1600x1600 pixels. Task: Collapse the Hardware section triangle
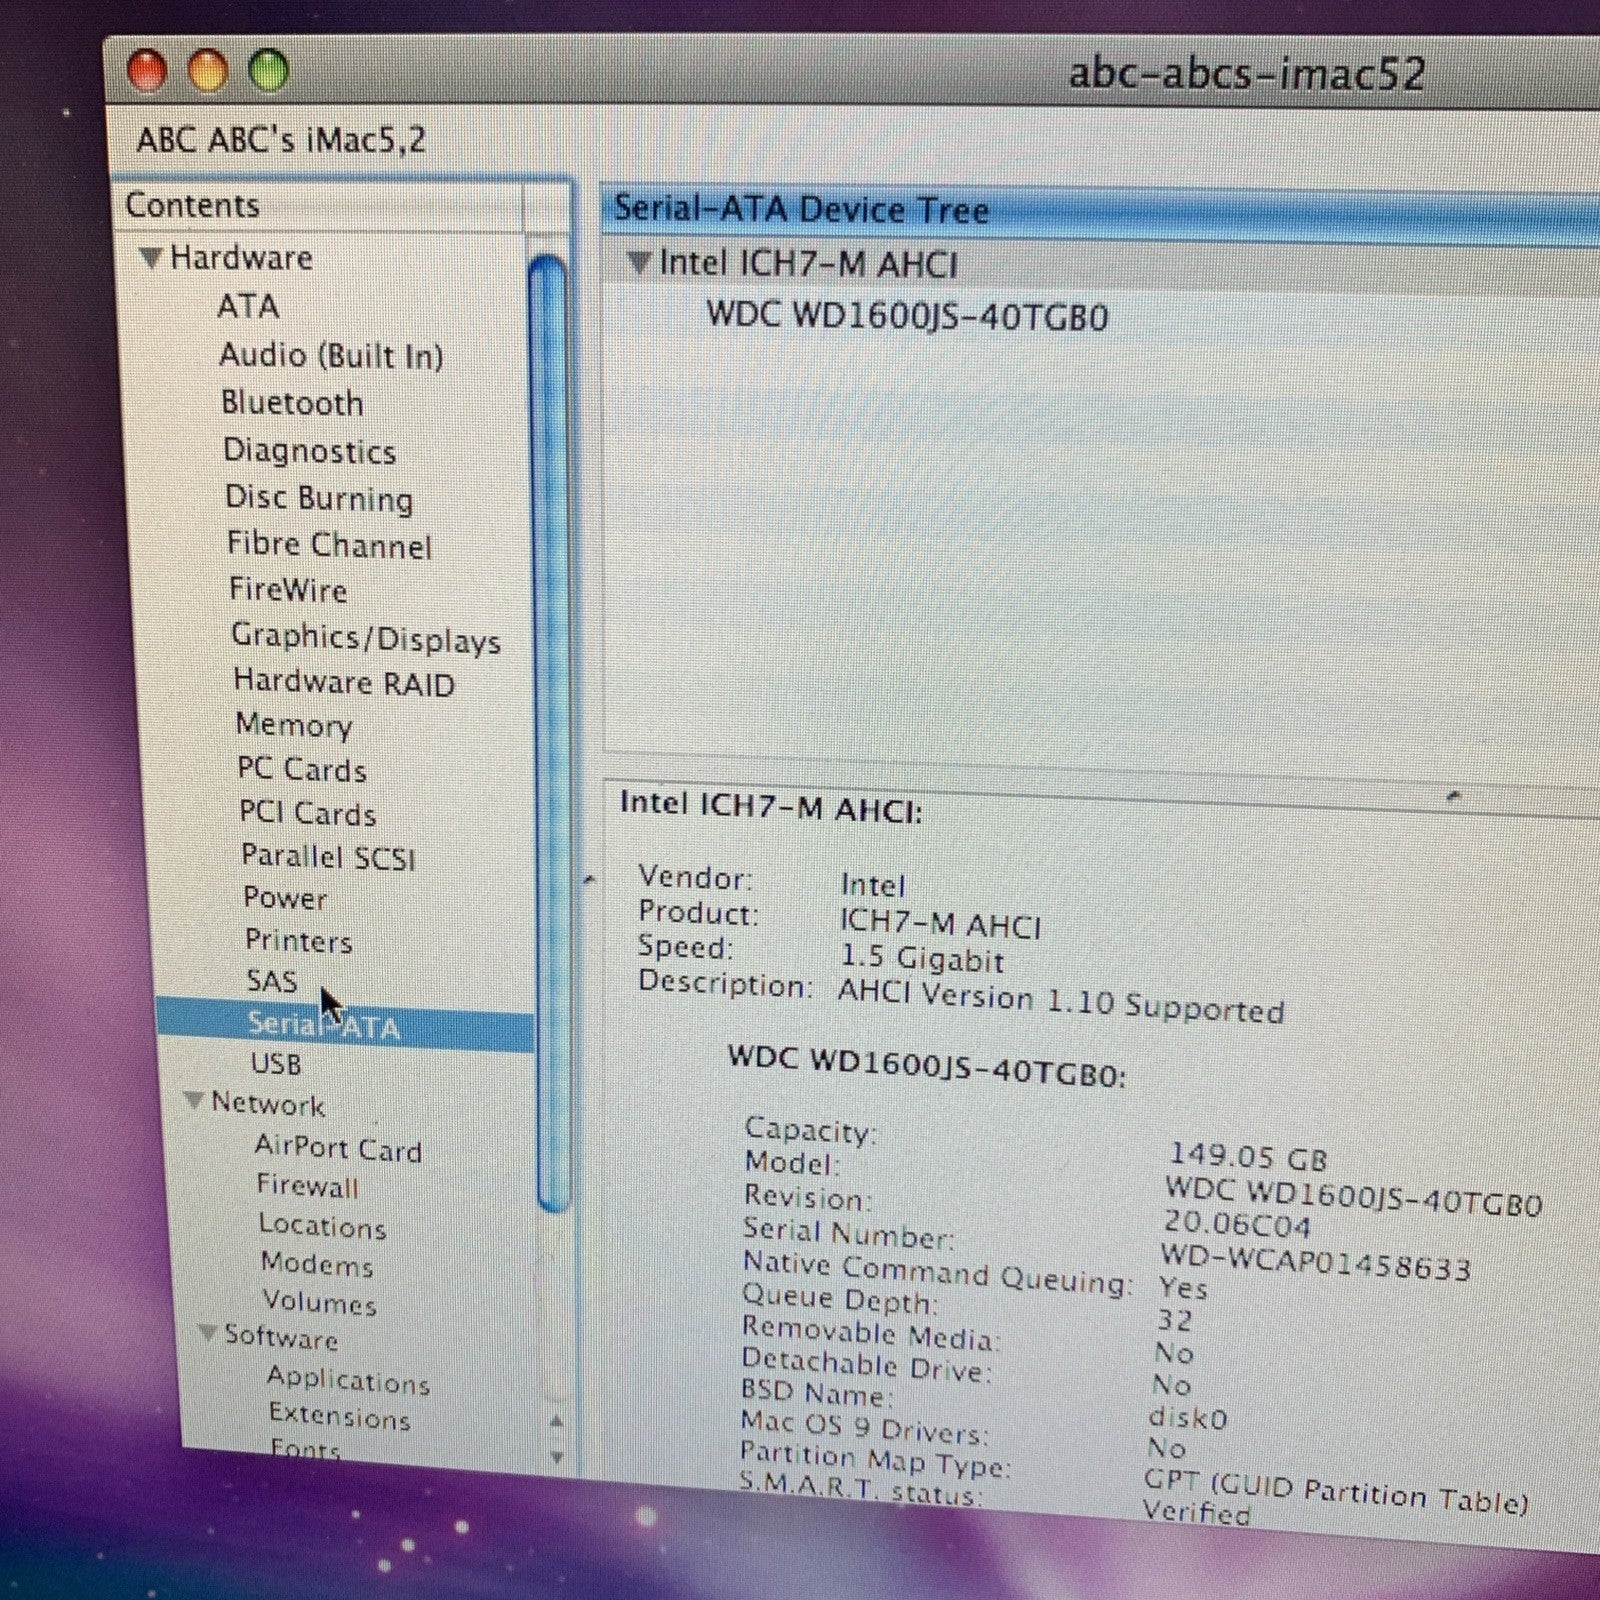[x=150, y=258]
